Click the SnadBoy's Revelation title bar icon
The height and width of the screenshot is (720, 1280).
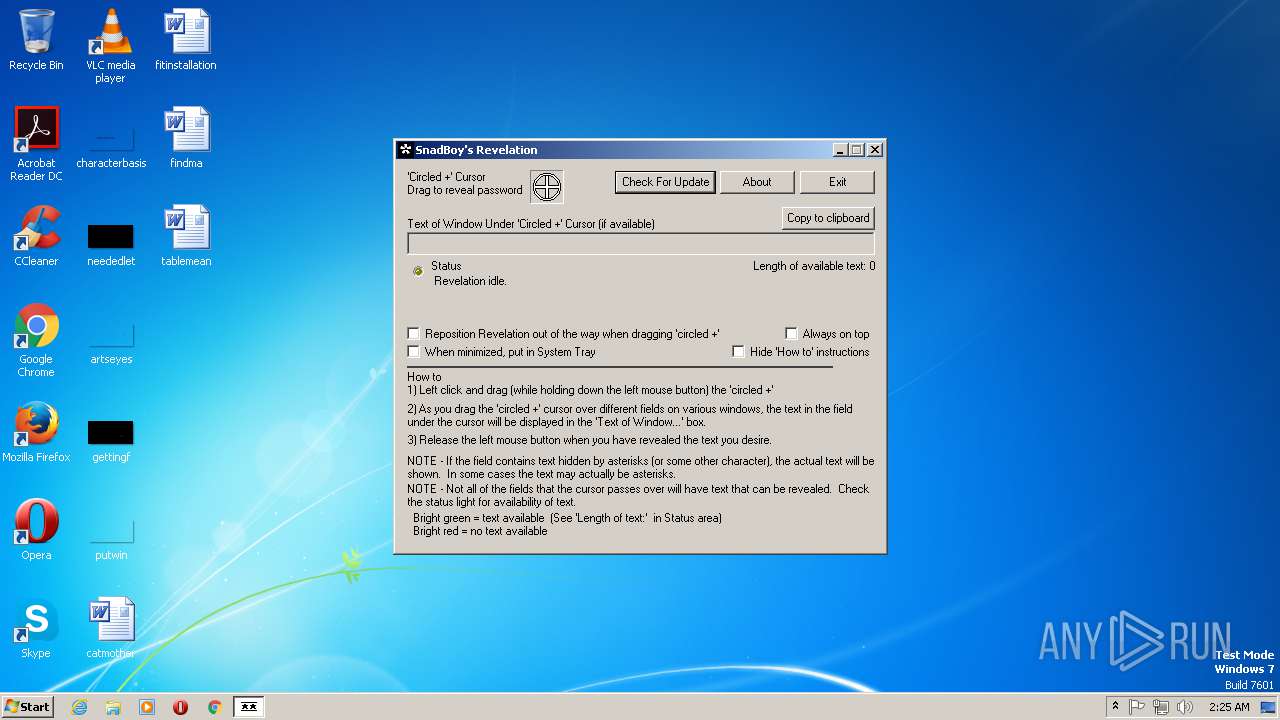tap(405, 150)
